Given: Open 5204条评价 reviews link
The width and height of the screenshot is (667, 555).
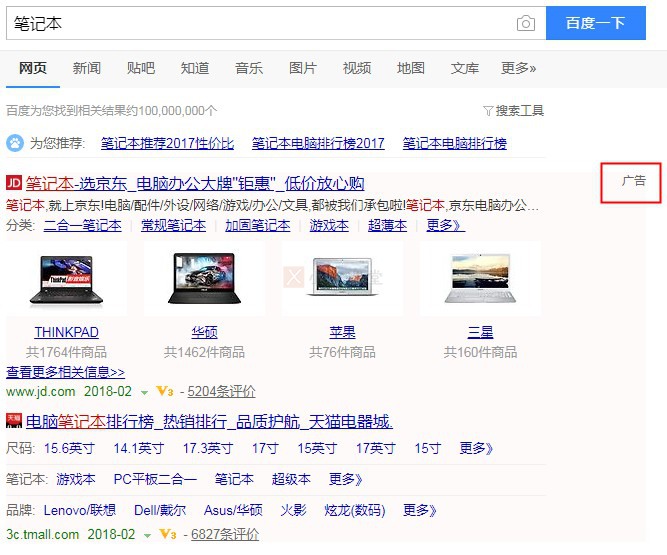Looking at the screenshot, I should coord(222,391).
